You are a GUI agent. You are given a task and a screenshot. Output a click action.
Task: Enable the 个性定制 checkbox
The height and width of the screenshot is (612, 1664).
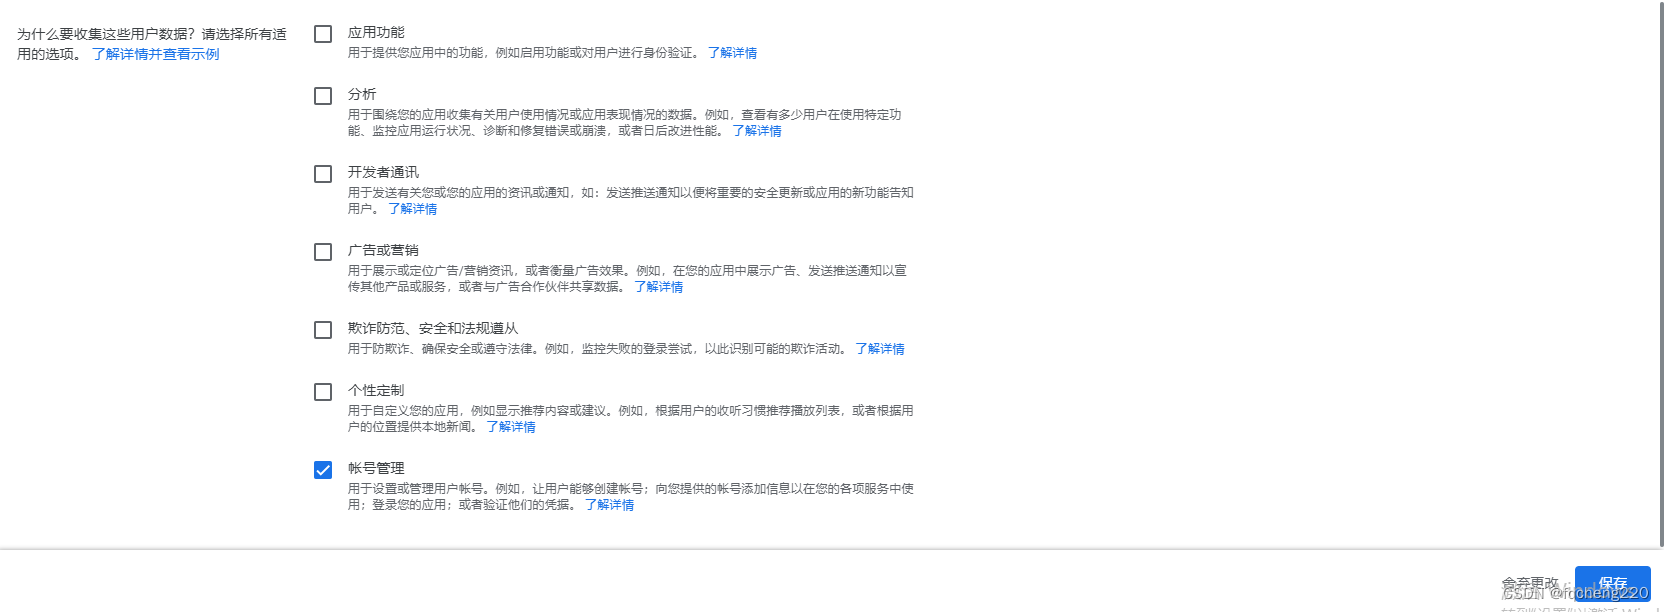[x=323, y=392]
